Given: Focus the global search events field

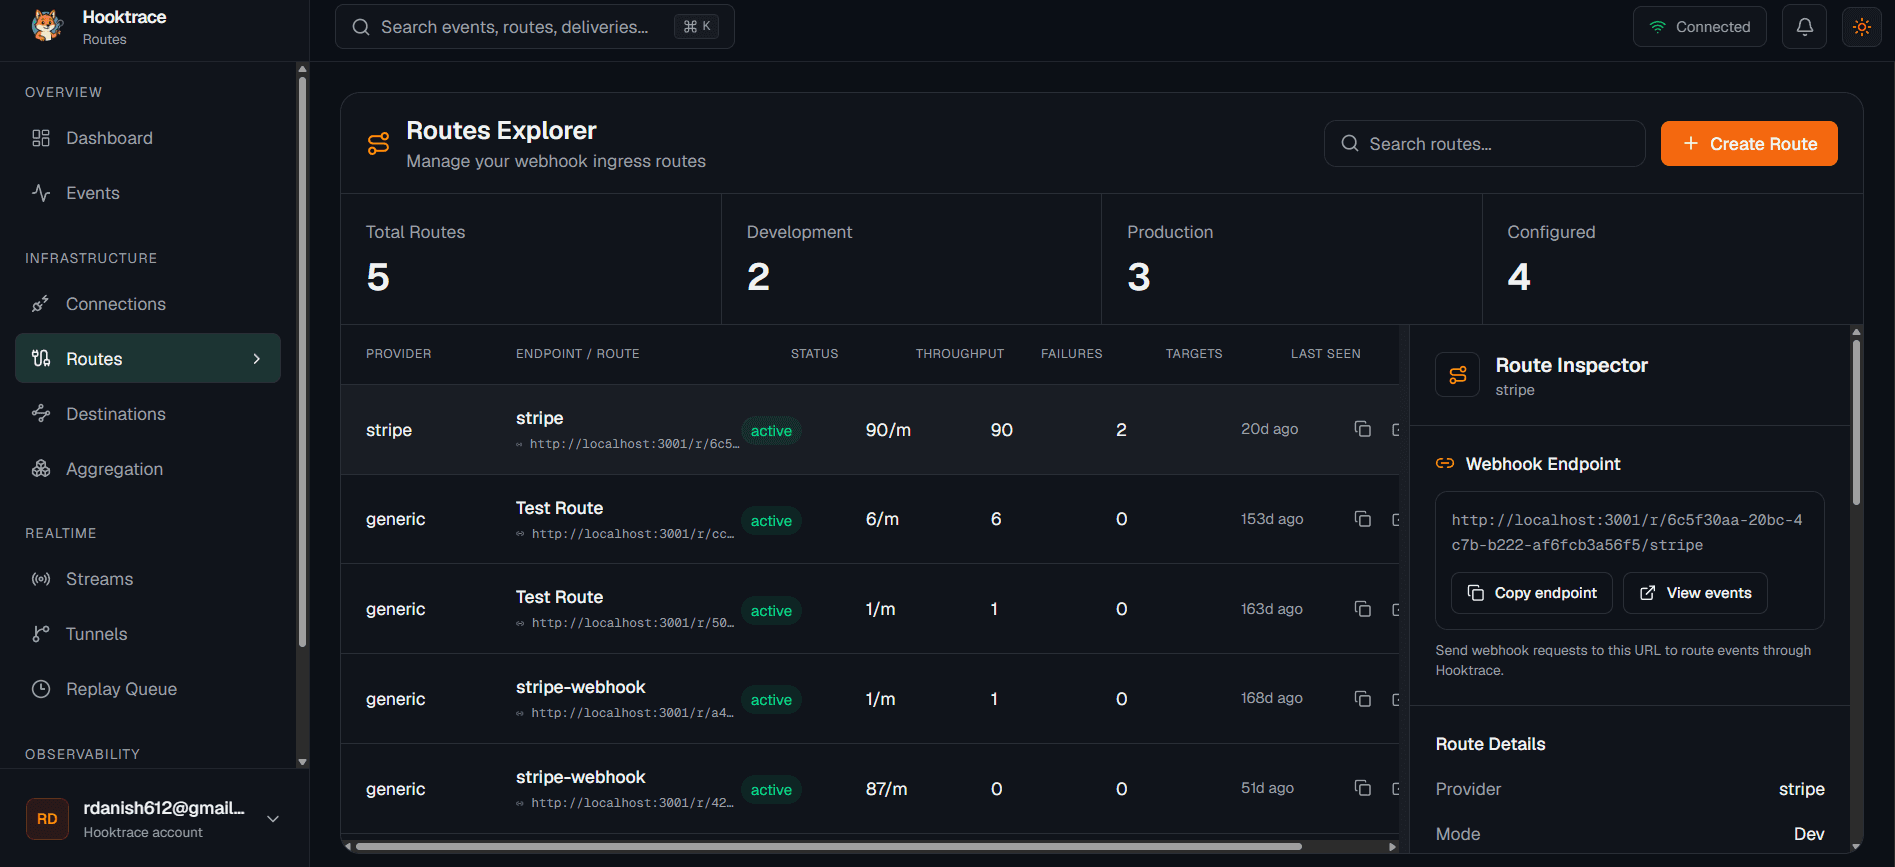Looking at the screenshot, I should 535,27.
